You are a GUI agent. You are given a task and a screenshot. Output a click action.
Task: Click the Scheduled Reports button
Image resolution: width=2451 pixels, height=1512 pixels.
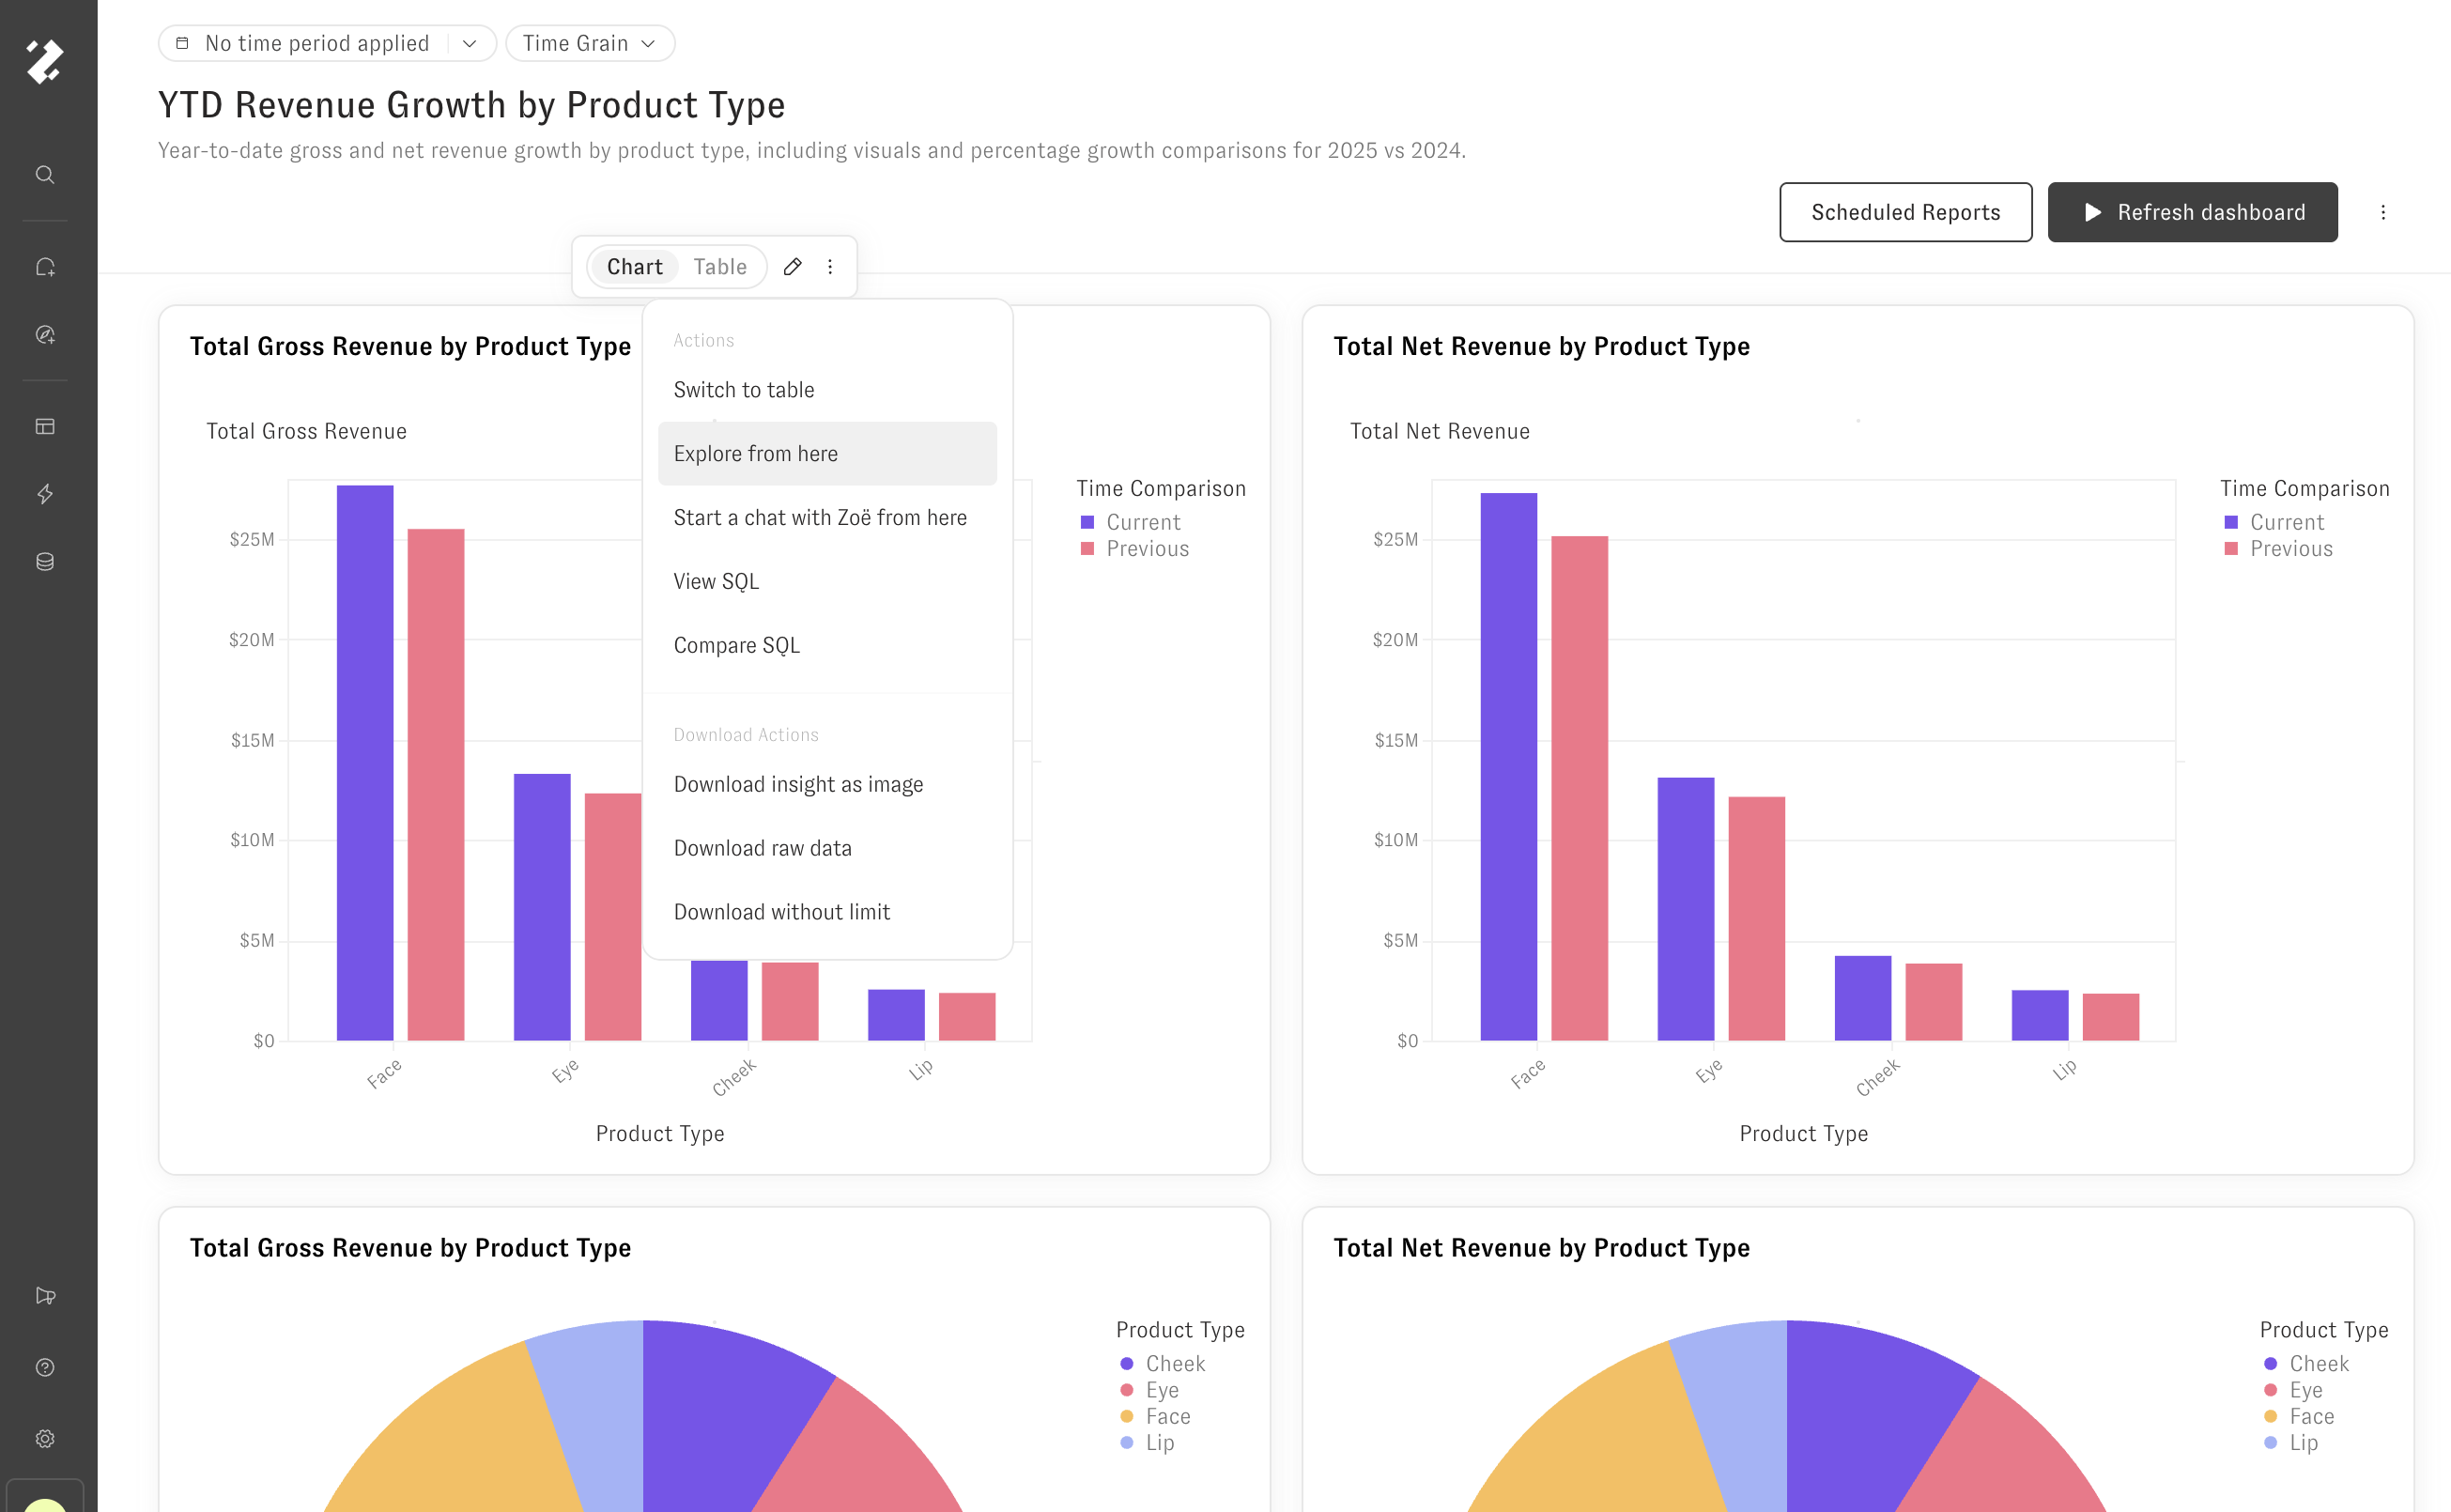click(x=1905, y=212)
